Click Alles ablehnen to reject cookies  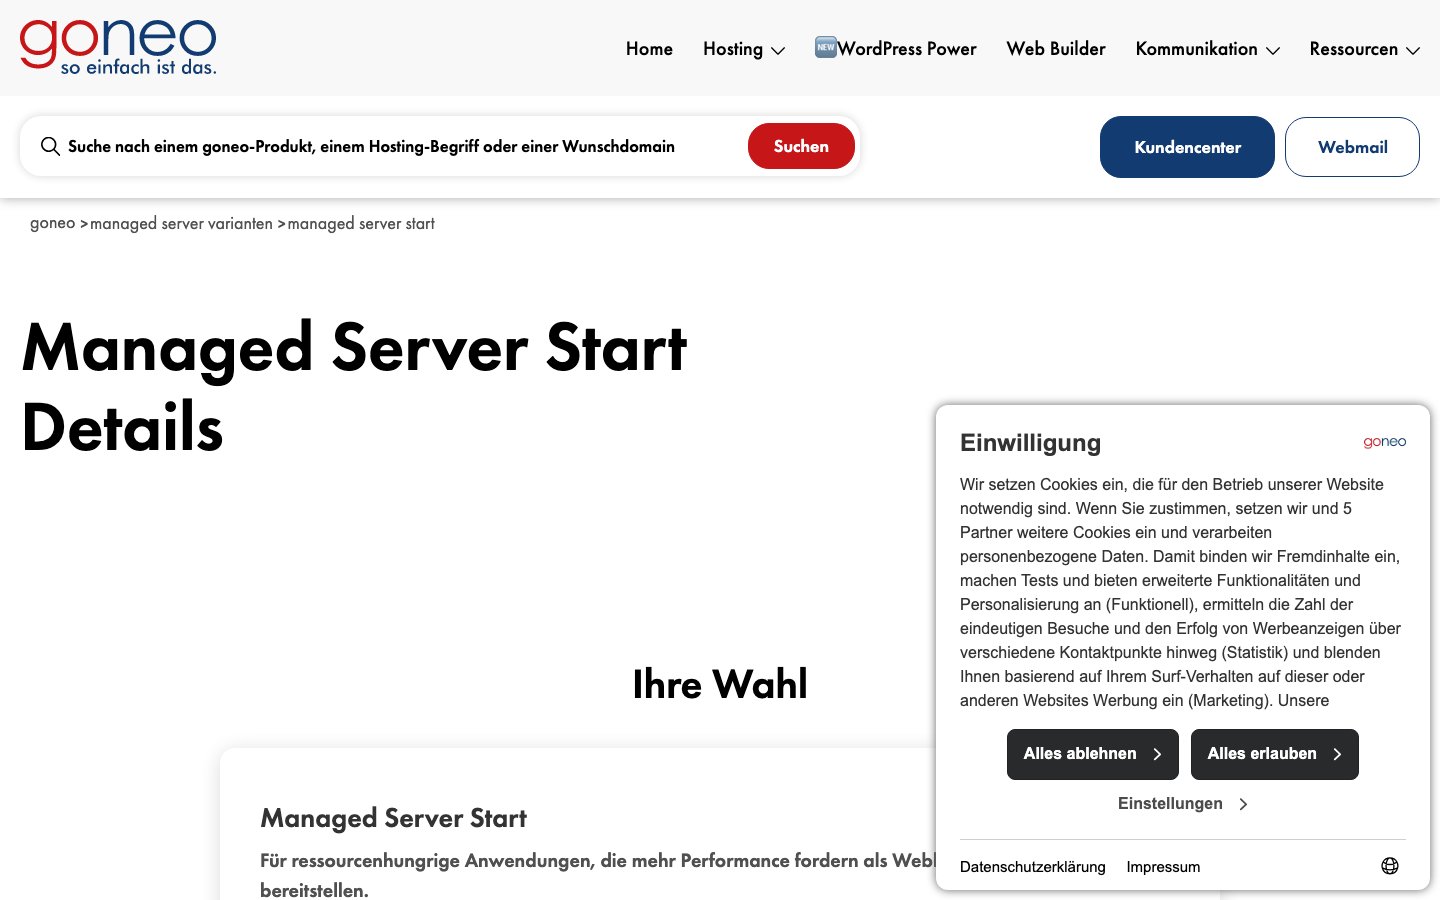(1093, 754)
